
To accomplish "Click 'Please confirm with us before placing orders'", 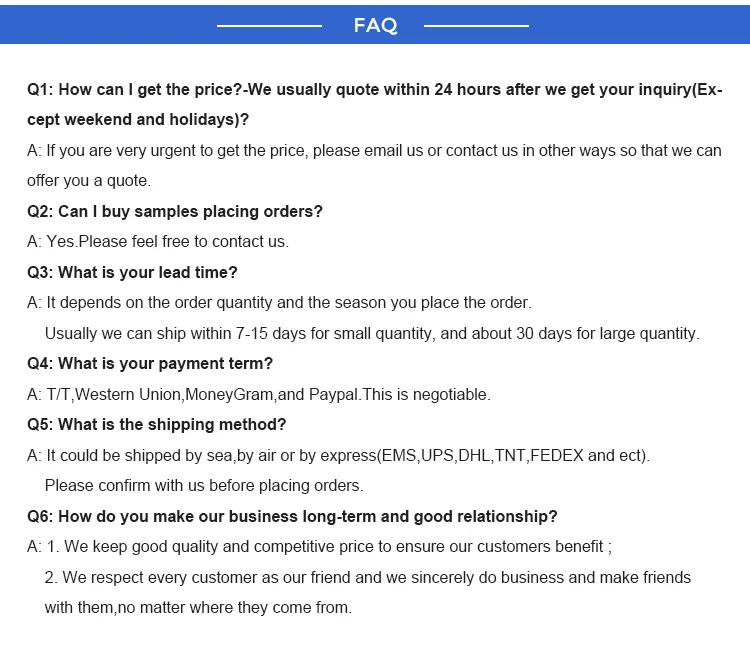I will tap(204, 485).
